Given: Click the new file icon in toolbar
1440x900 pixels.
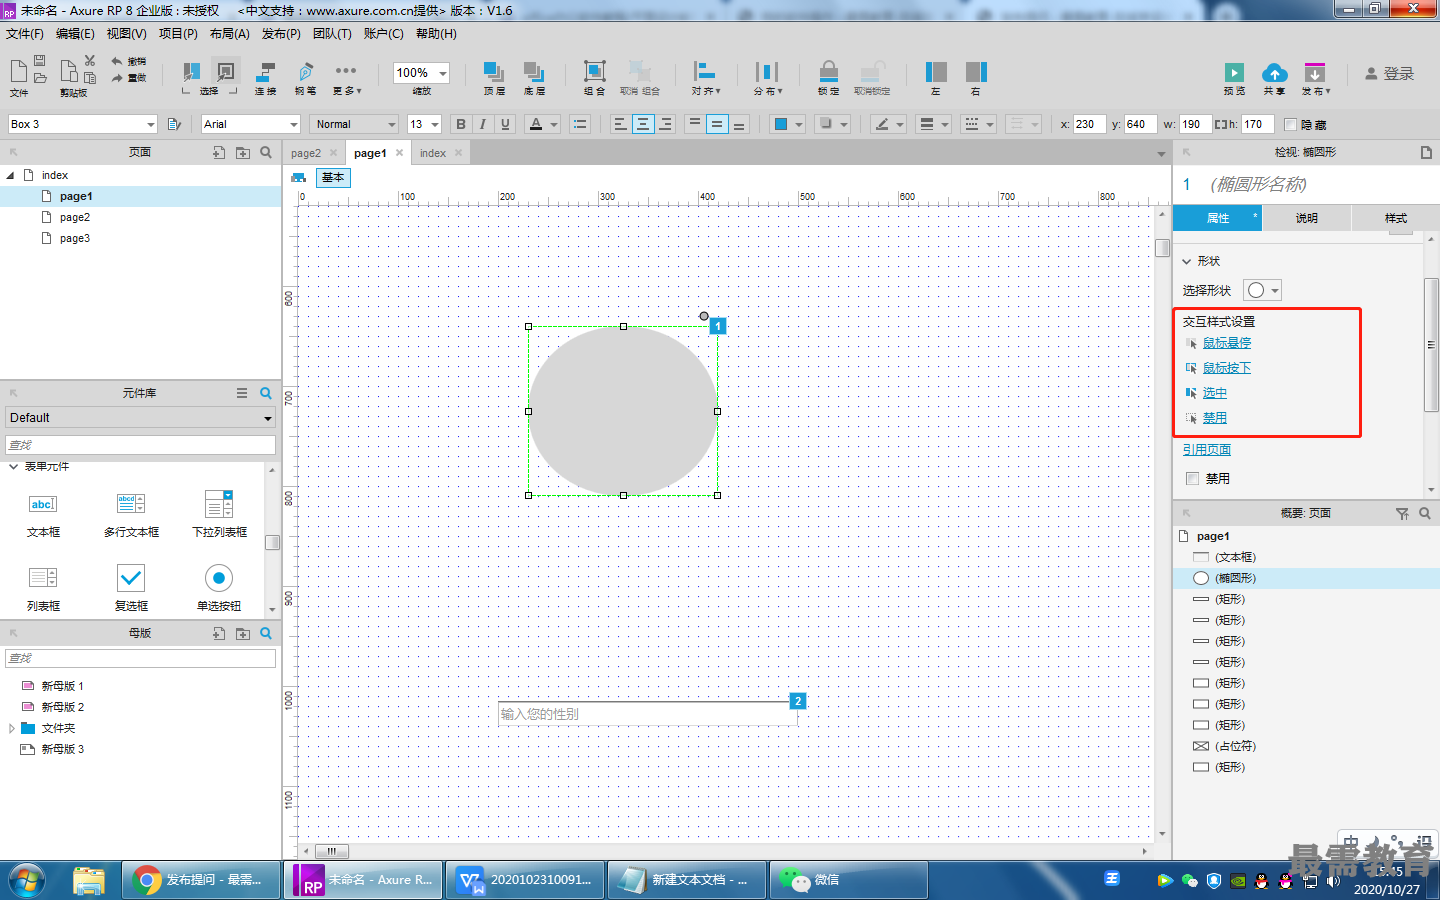Looking at the screenshot, I should [18, 70].
